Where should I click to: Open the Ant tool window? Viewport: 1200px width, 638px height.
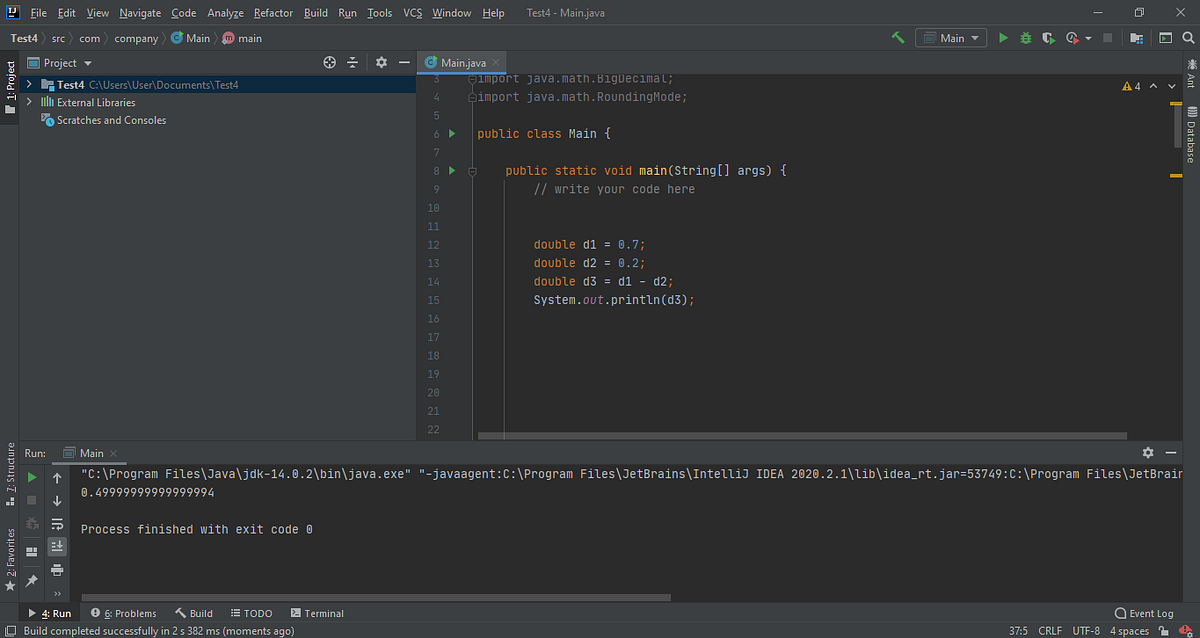pyautogui.click(x=1190, y=73)
